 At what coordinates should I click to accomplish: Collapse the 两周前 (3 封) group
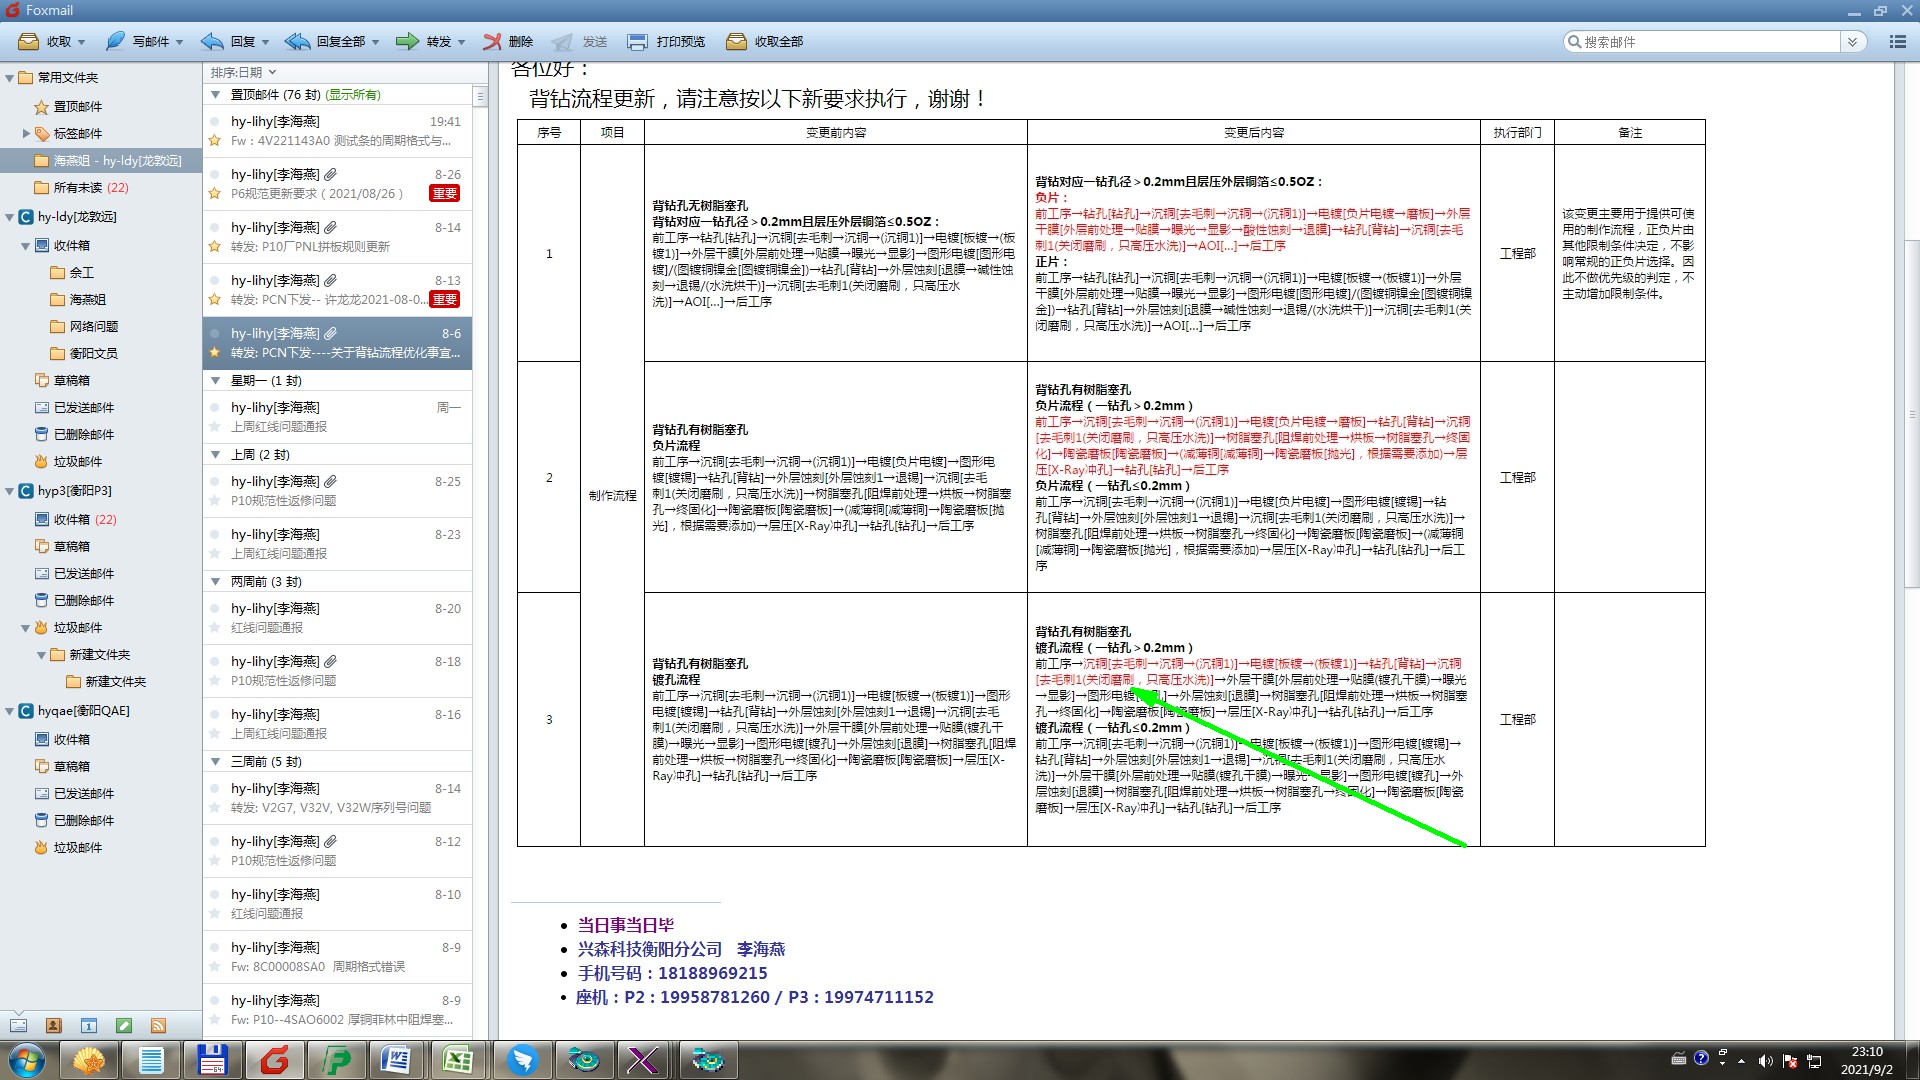point(215,582)
